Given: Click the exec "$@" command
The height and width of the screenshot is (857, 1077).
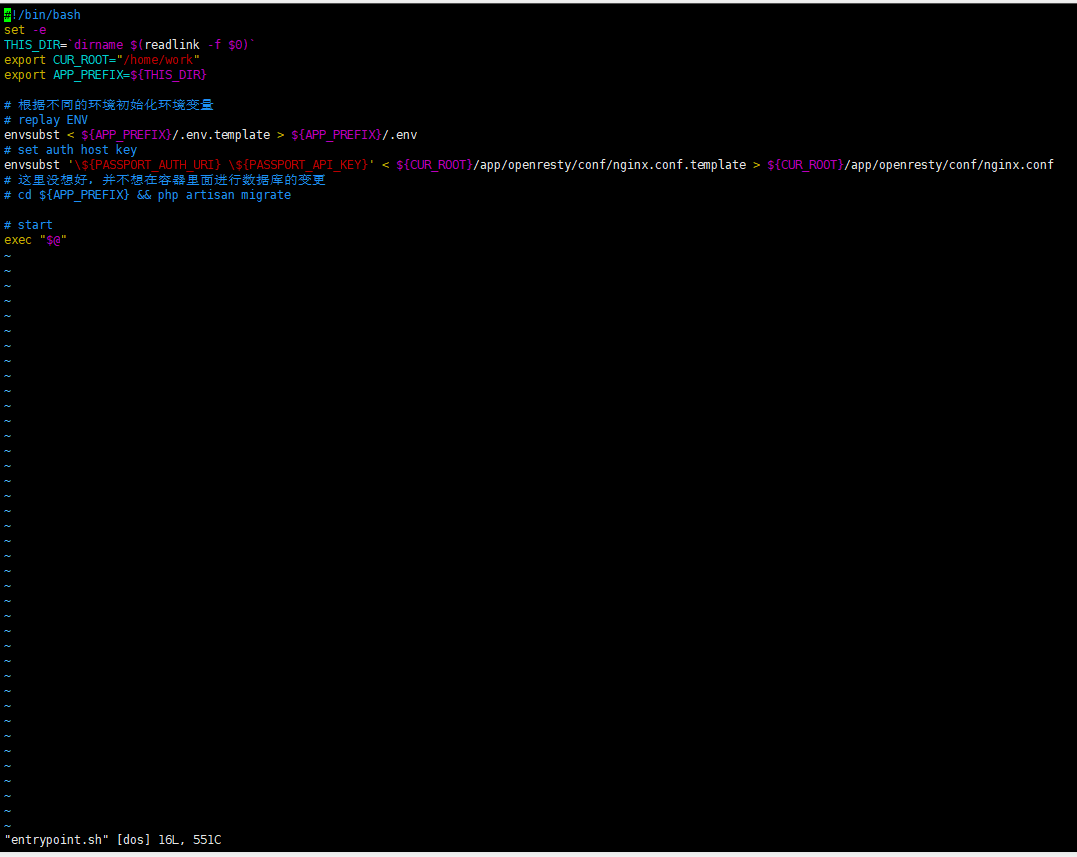Looking at the screenshot, I should tap(35, 239).
